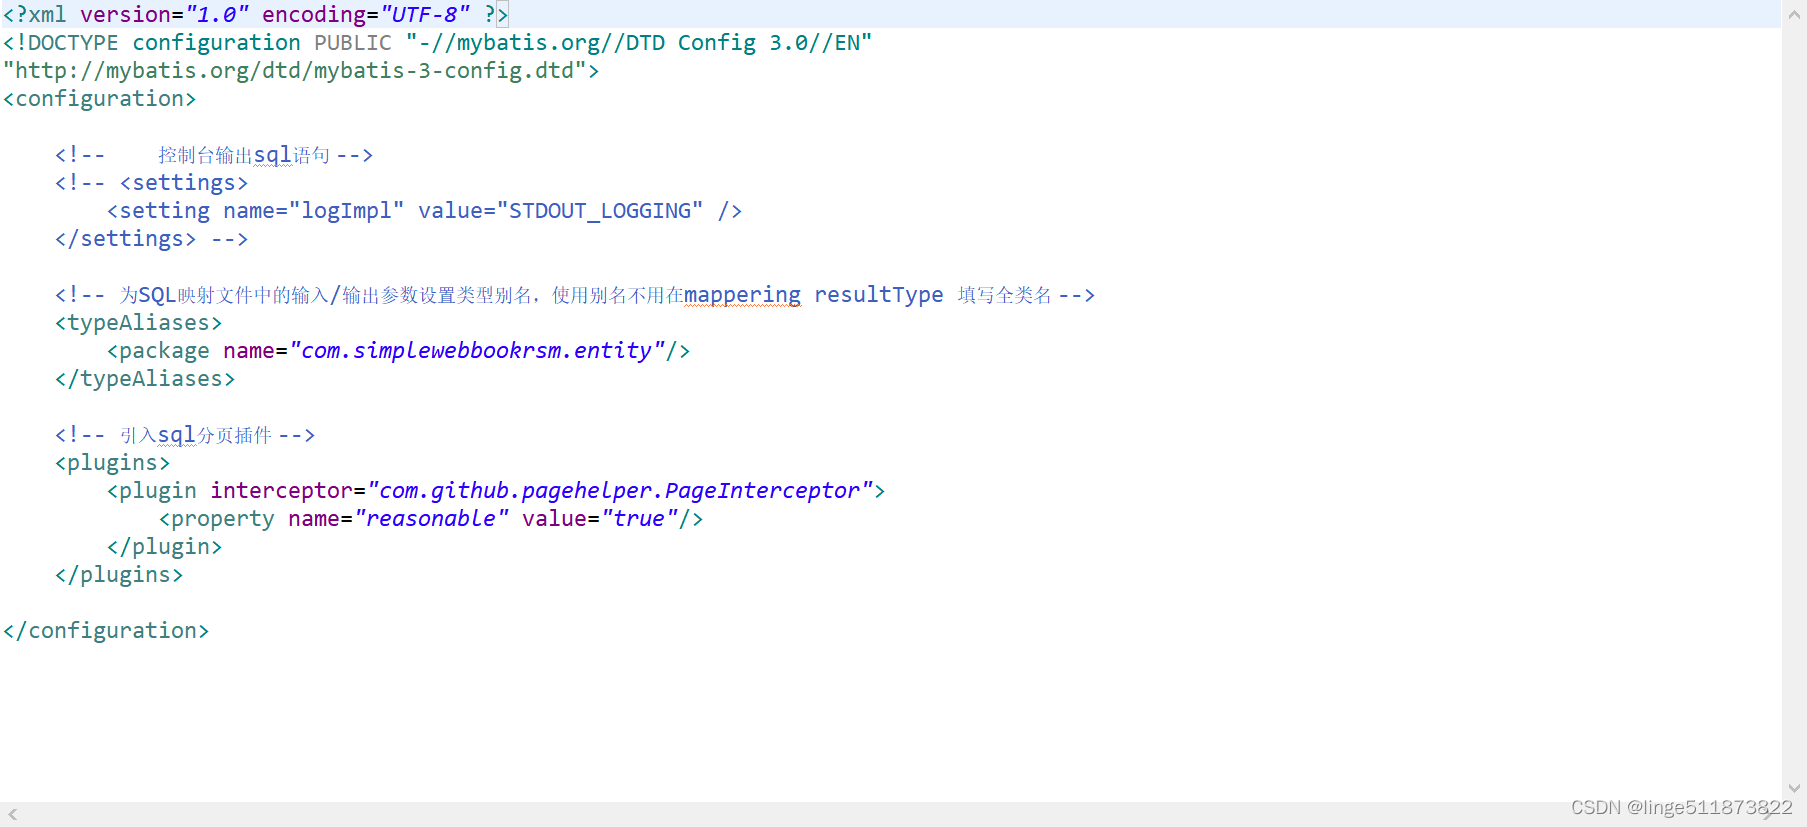Click the vertical scrollbar down arrow
Screen dimensions: 1807x827
point(1794,788)
